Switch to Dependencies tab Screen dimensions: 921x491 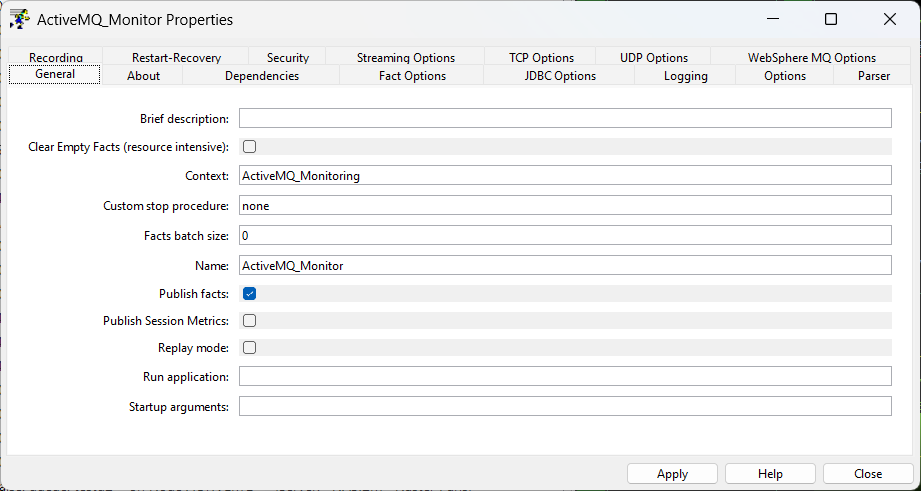click(262, 76)
